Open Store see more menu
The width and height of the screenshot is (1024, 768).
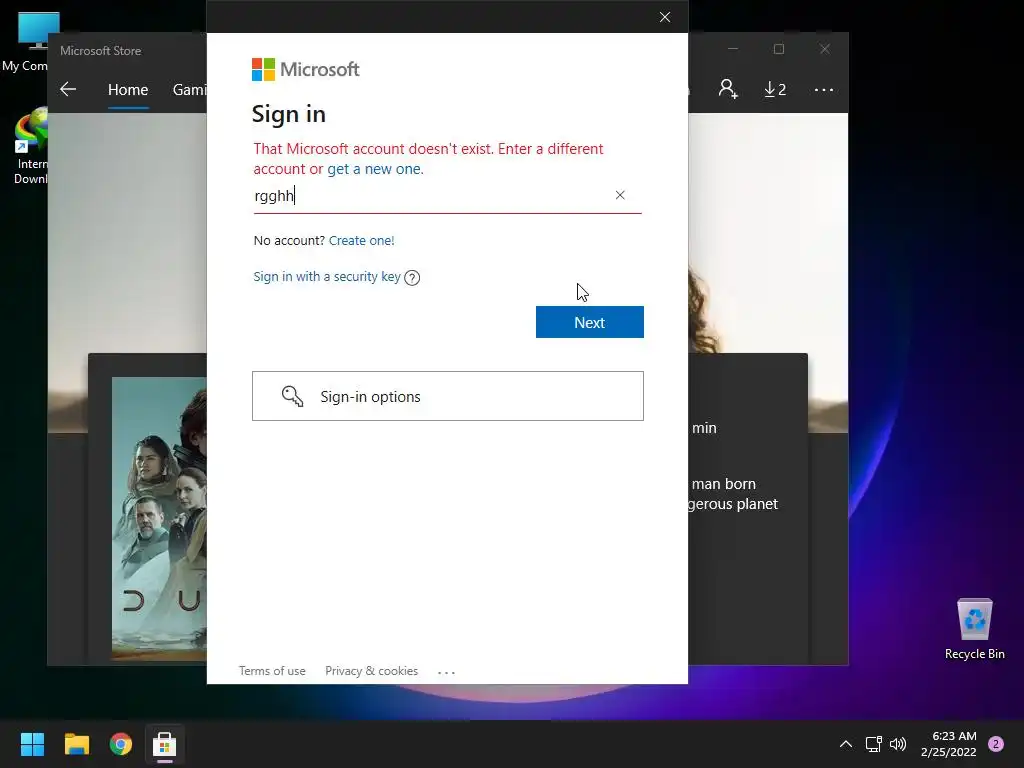point(824,89)
